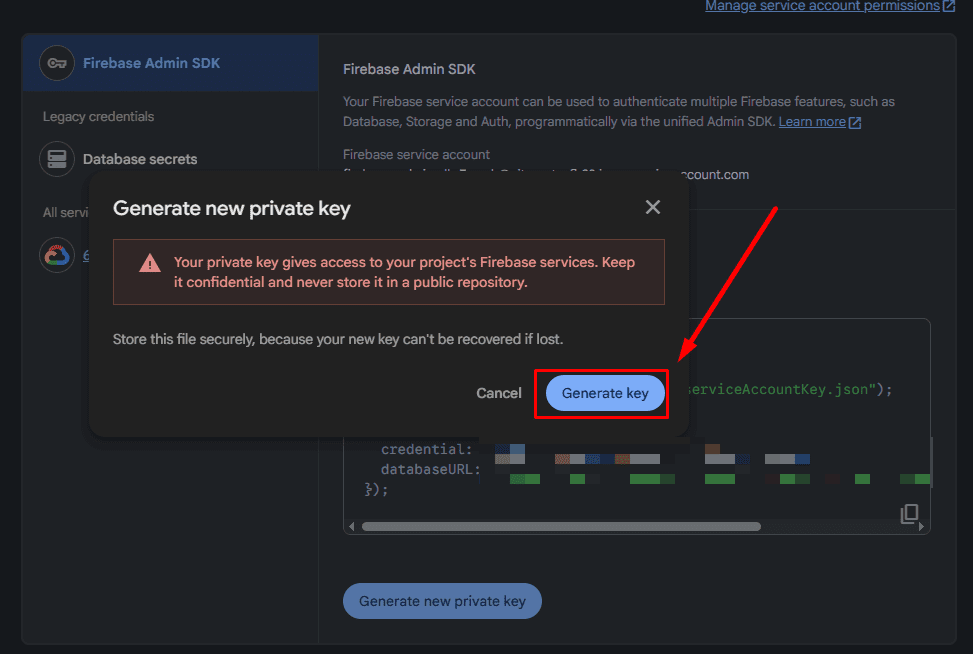Screen dimensions: 973x654
Task: Open Manage service account permissions link
Action: (822, 6)
